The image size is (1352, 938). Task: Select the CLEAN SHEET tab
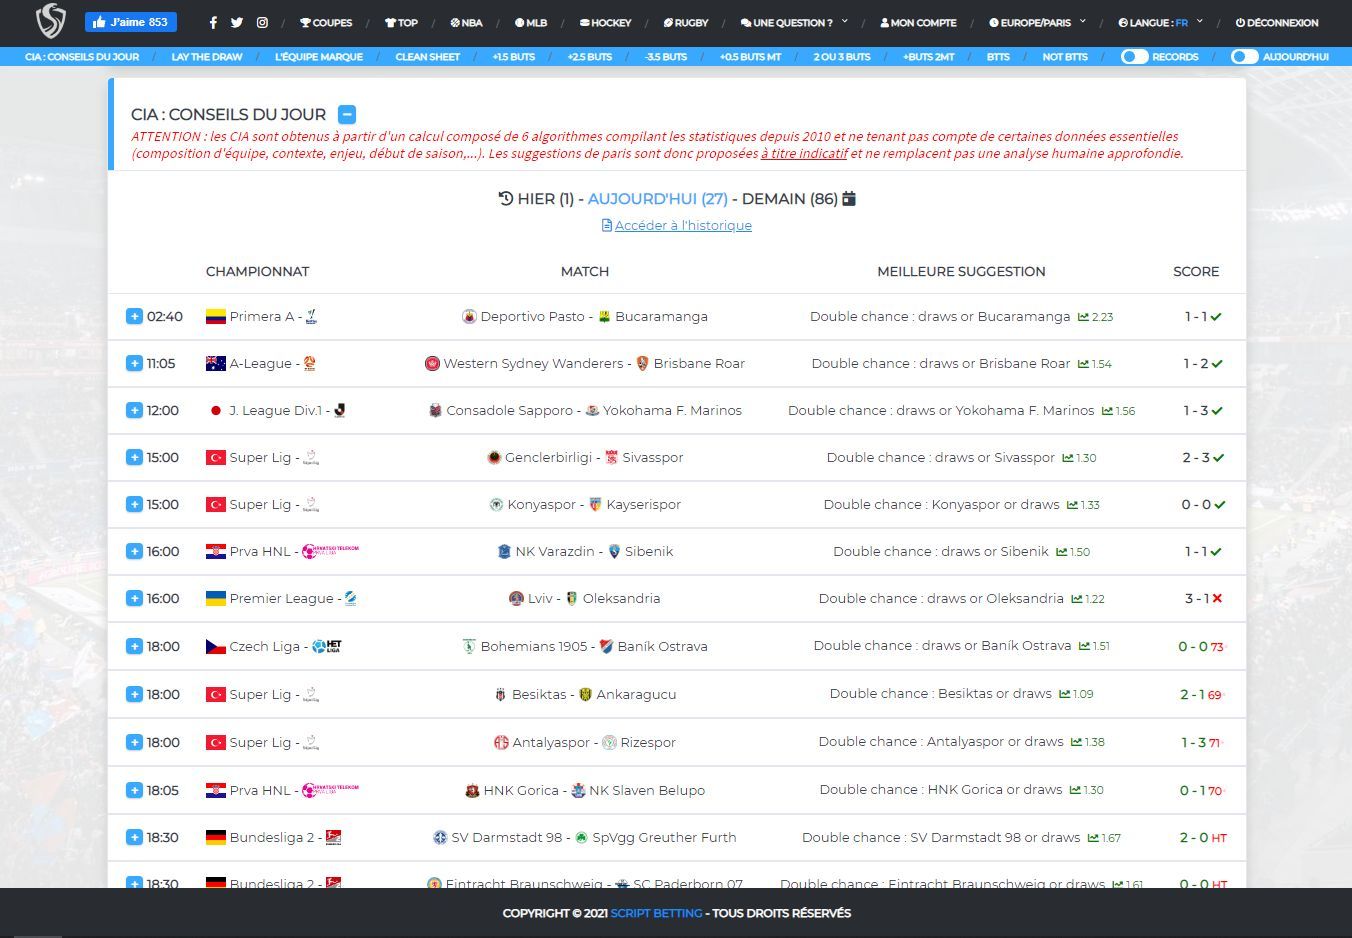click(x=428, y=57)
